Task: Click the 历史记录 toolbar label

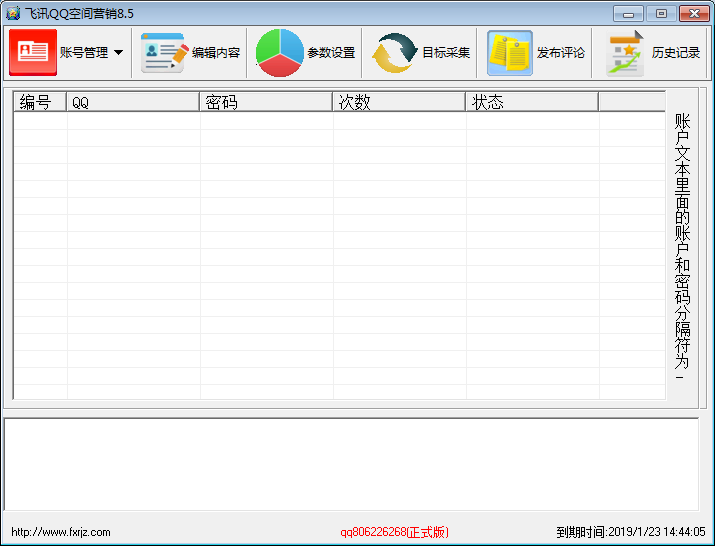Action: tap(676, 52)
